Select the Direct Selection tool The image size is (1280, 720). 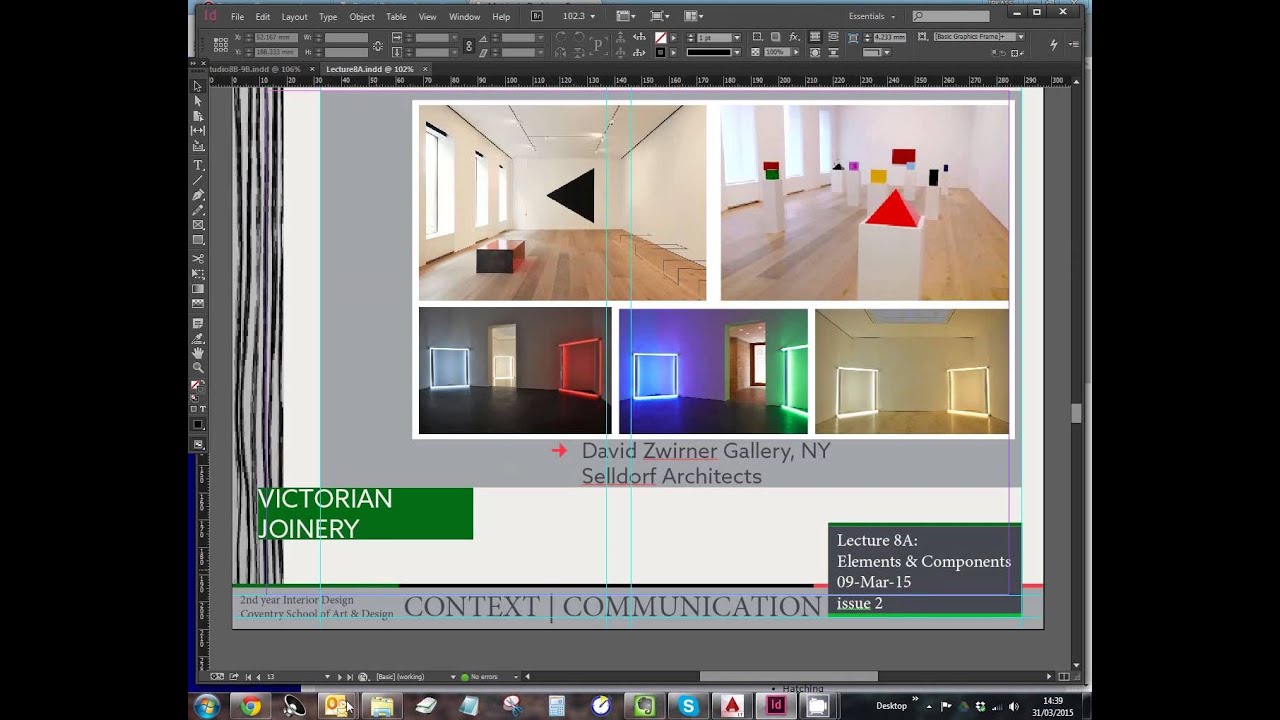pyautogui.click(x=198, y=101)
